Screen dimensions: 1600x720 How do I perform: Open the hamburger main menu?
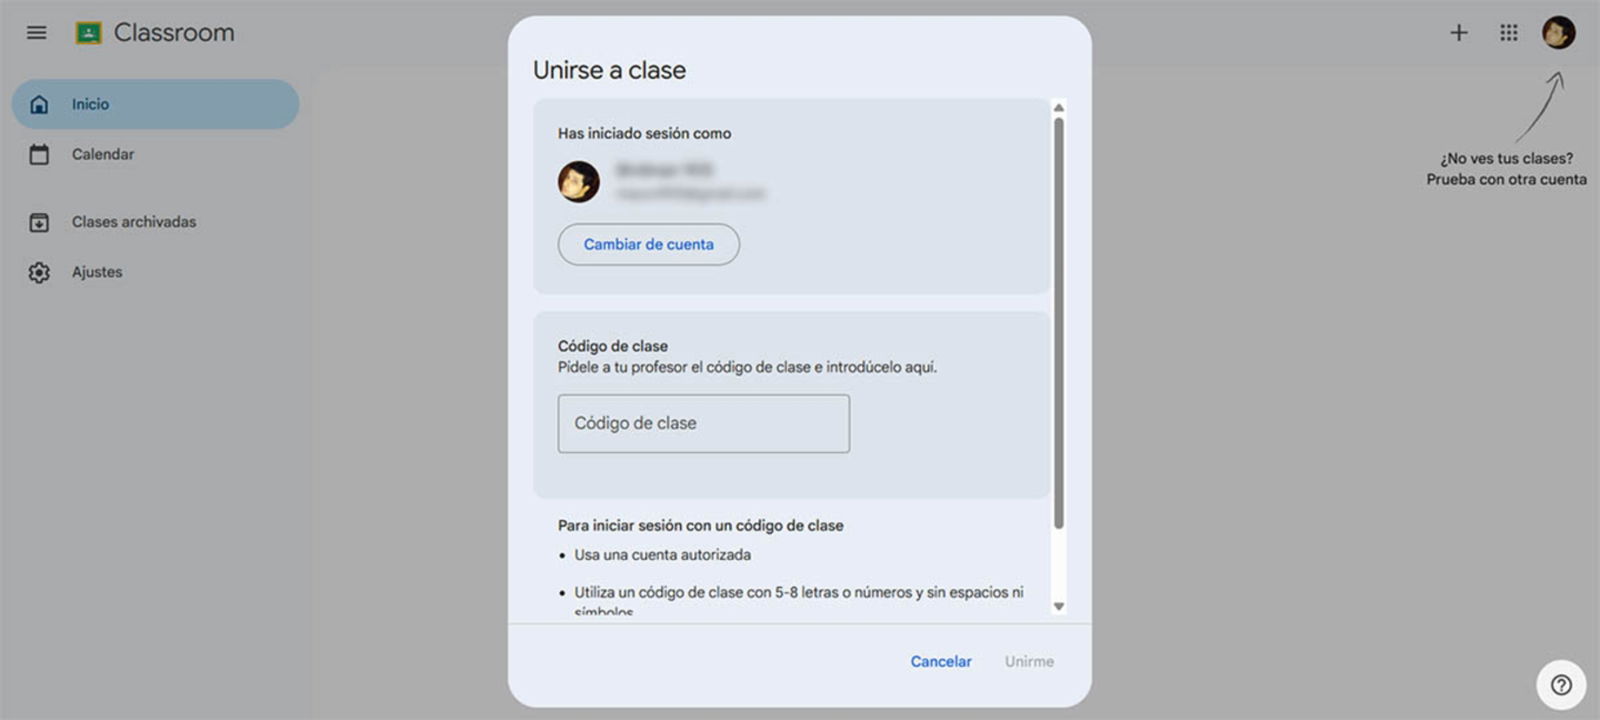pos(37,33)
